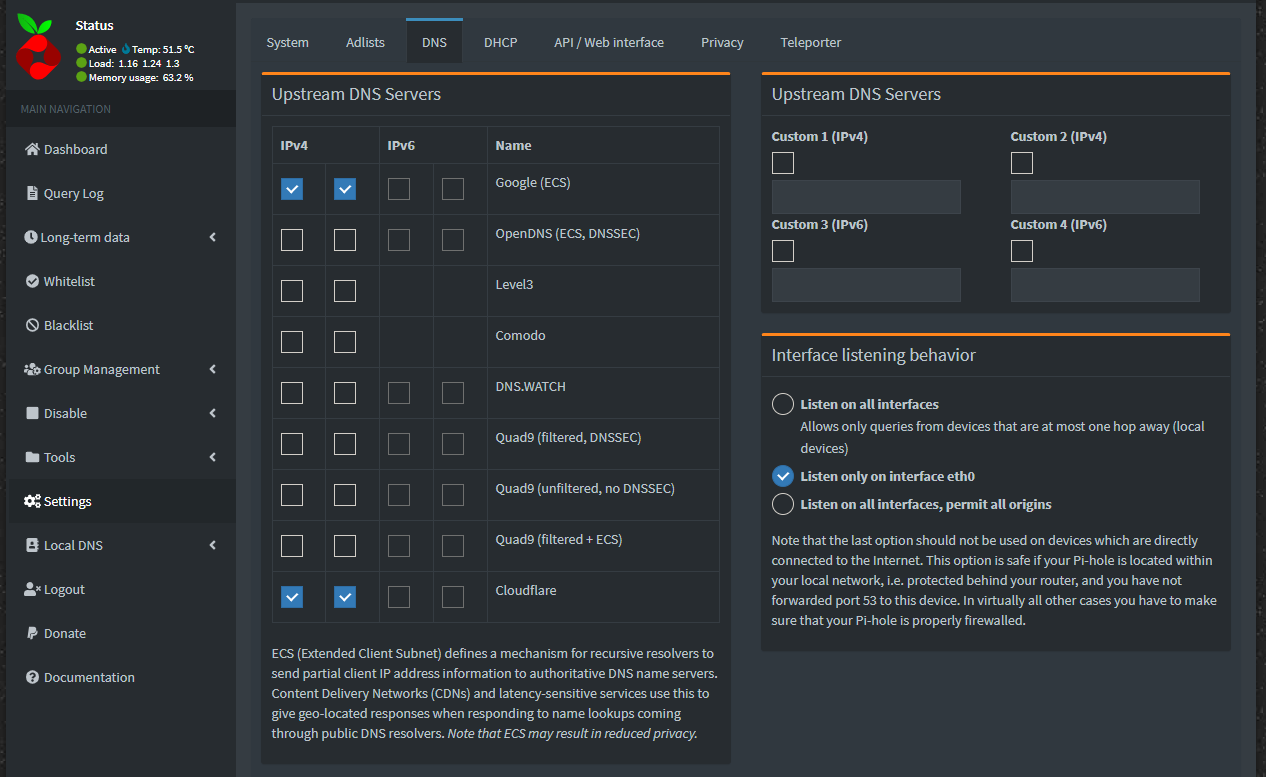Click the Custom 1 (IPv4) address field
Viewport: 1266px width, 777px height.
[866, 197]
